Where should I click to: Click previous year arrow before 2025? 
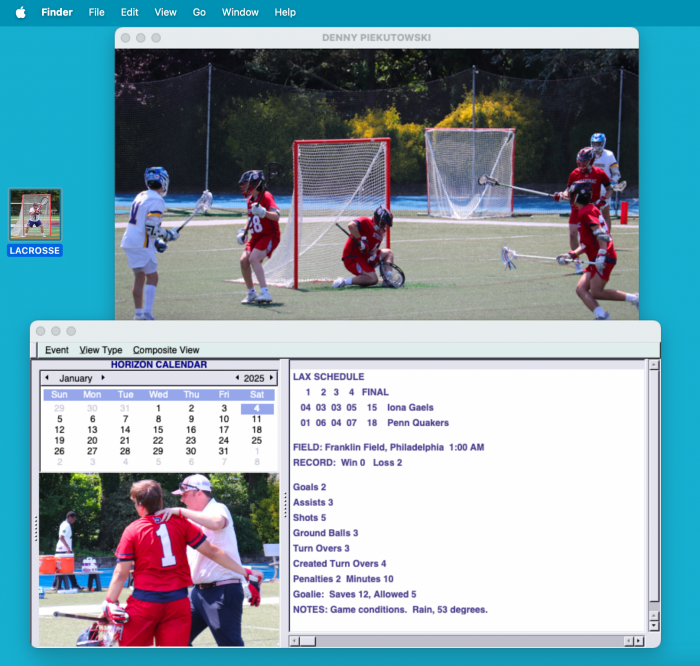point(237,378)
